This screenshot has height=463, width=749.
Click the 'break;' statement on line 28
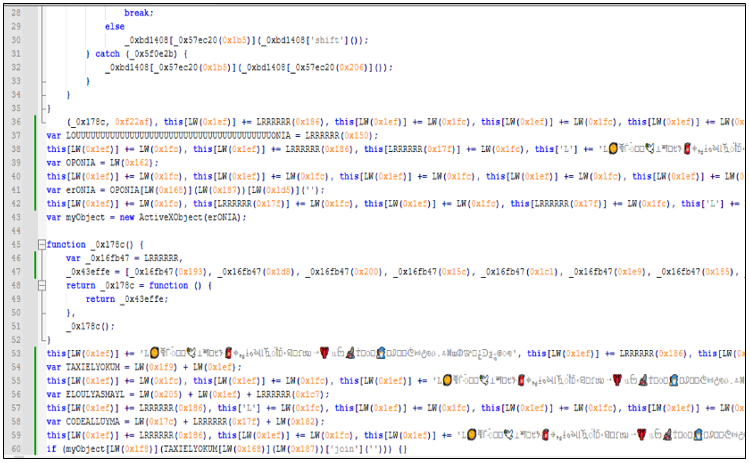139,13
